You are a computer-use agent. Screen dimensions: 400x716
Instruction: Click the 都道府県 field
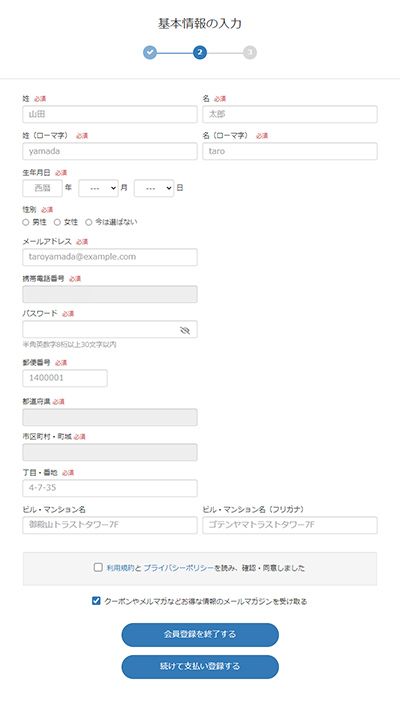click(110, 417)
